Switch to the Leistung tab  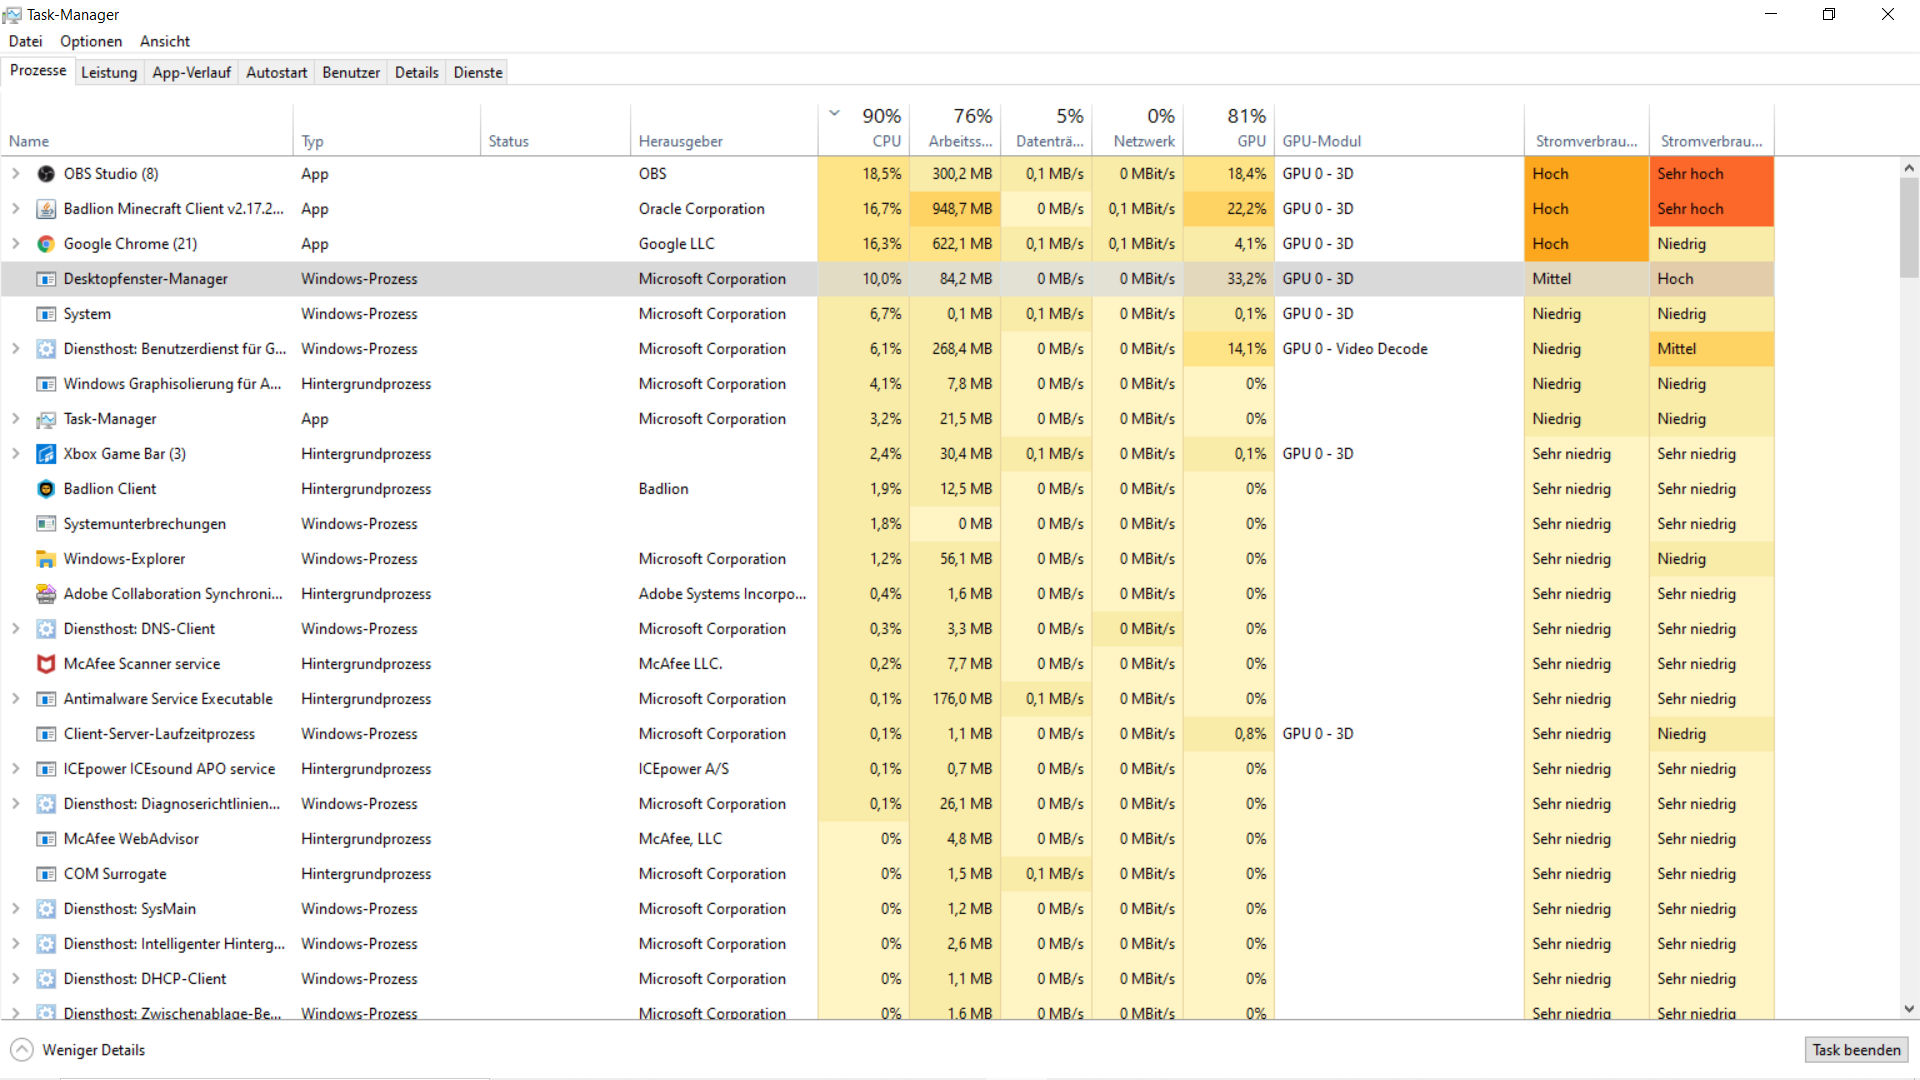click(x=109, y=72)
